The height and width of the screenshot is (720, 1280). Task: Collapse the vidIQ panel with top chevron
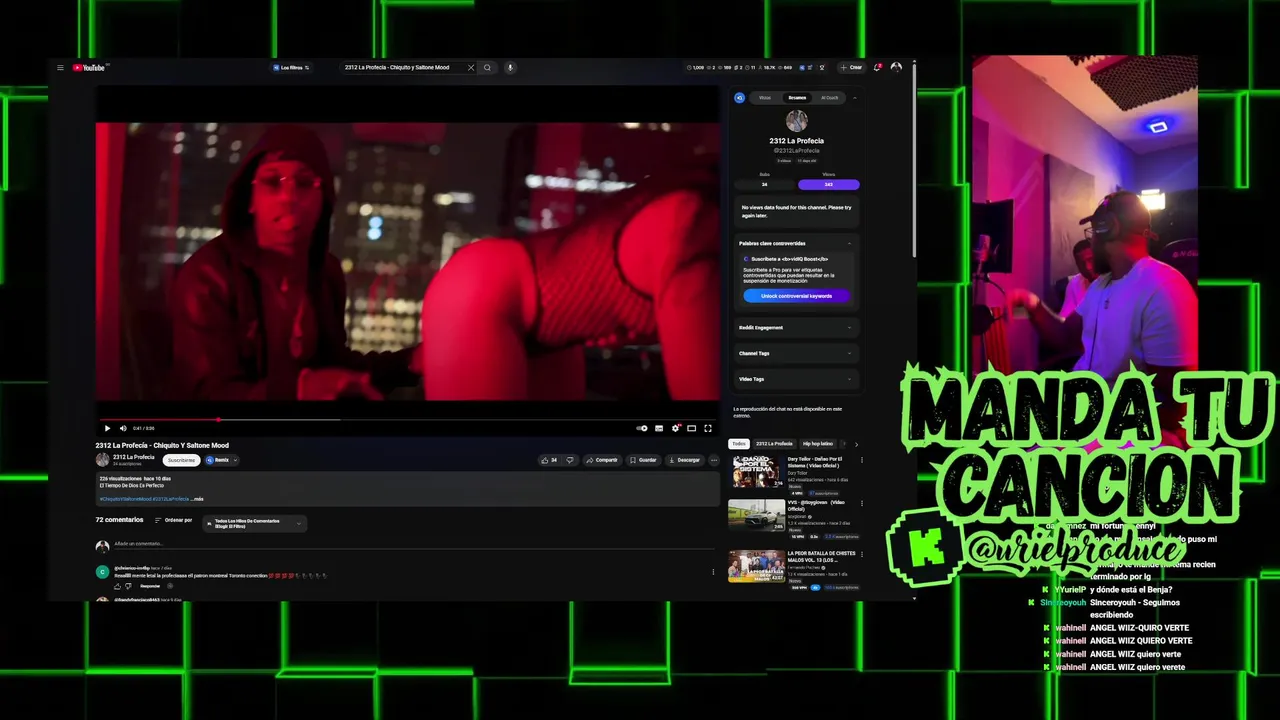(x=855, y=98)
